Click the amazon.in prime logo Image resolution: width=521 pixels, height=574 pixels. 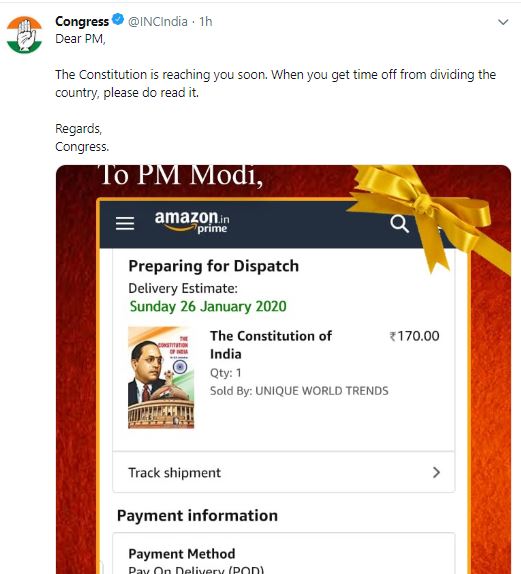[x=192, y=222]
